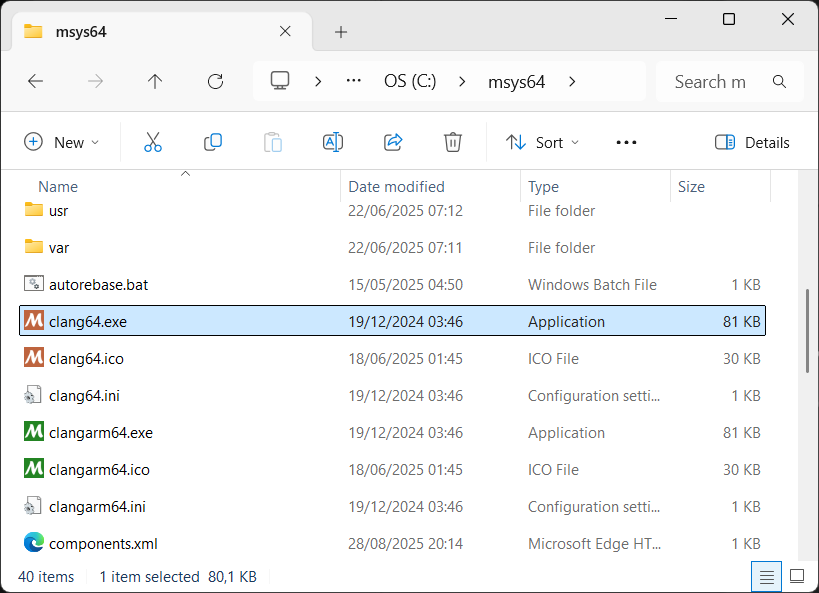Navigate back with the back arrow
The image size is (819, 593).
(x=36, y=81)
